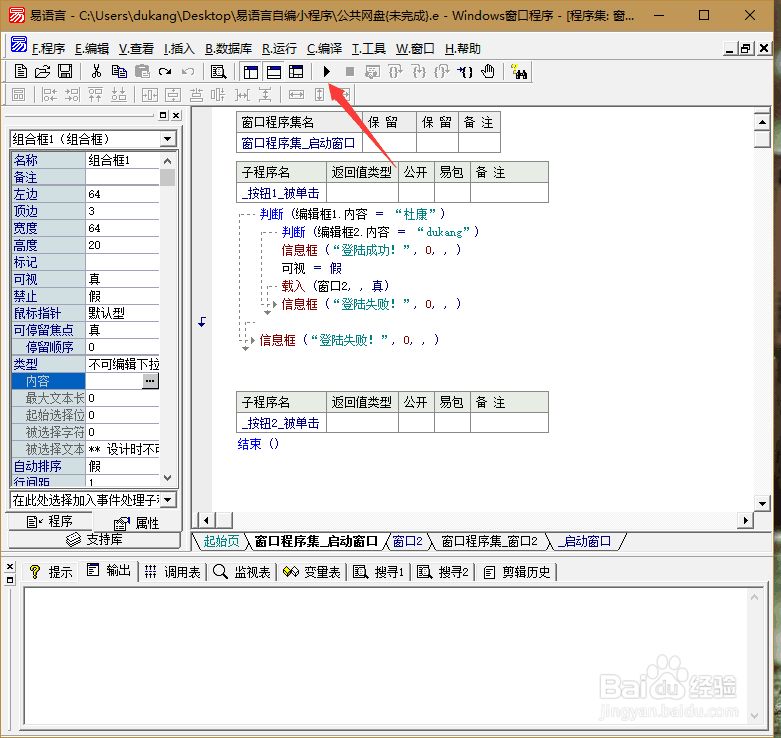Switch to the 程序 panel tab

(50, 521)
